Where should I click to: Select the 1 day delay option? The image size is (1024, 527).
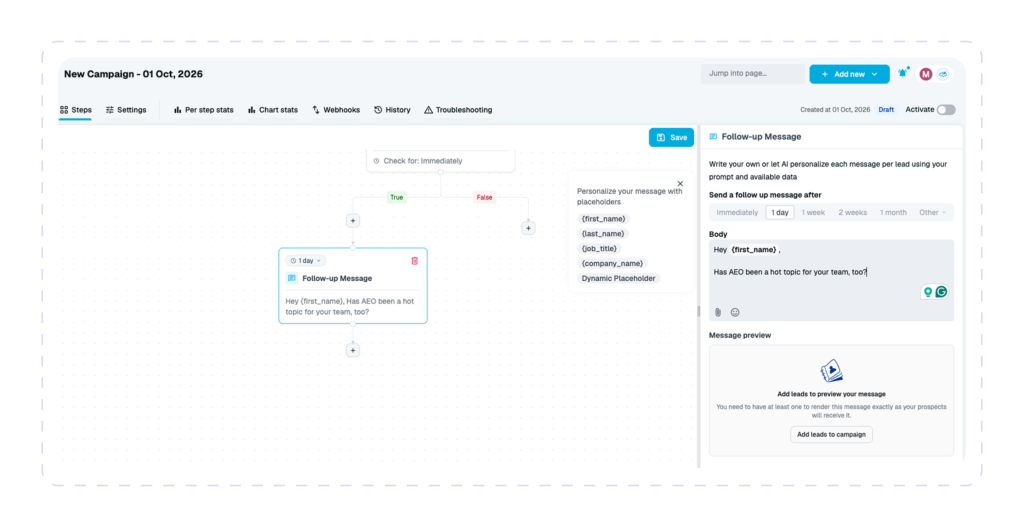(x=780, y=212)
